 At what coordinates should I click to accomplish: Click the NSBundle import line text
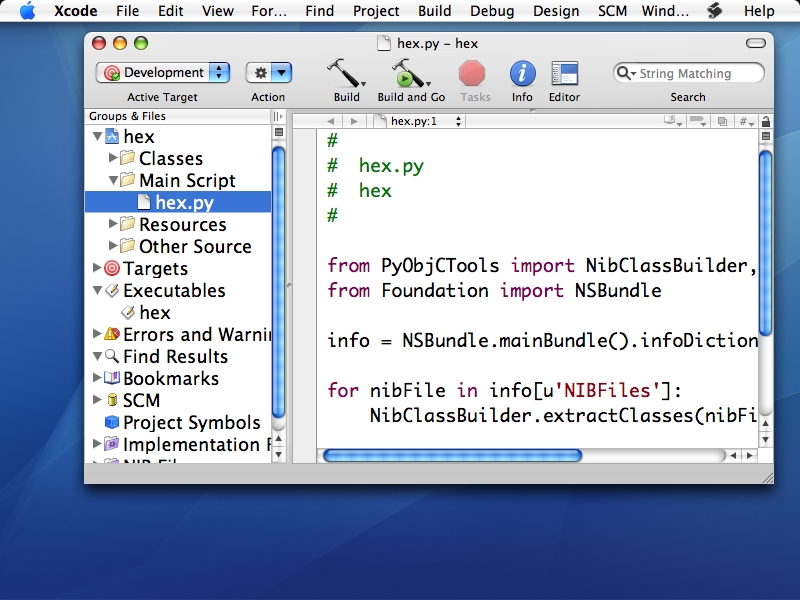pyautogui.click(x=494, y=291)
